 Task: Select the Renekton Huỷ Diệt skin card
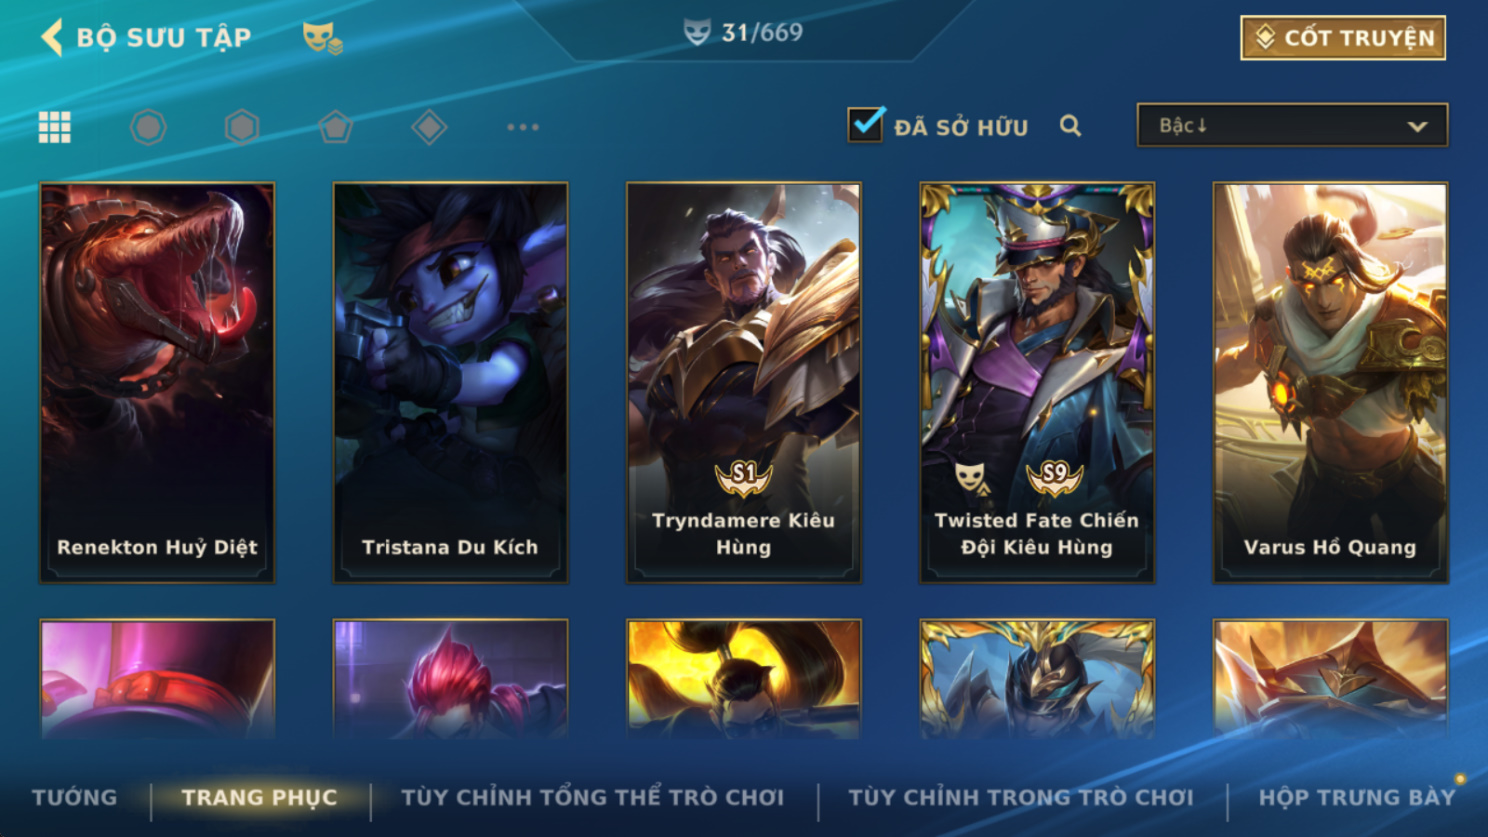(157, 382)
